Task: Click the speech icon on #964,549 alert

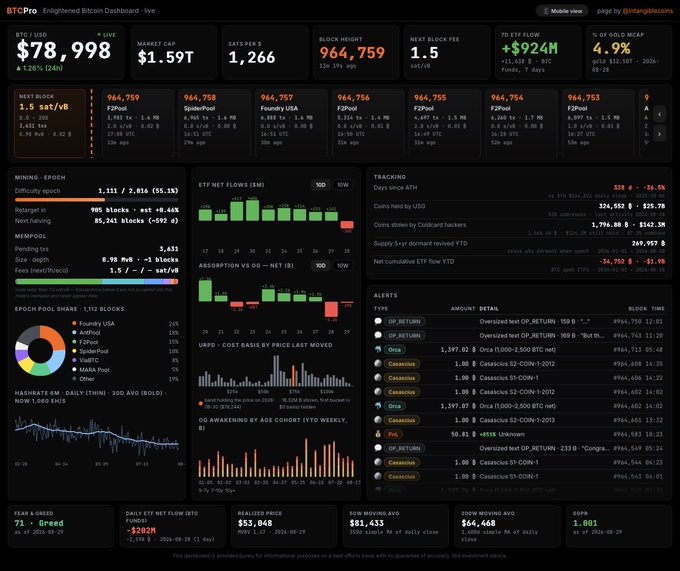Action: click(378, 448)
